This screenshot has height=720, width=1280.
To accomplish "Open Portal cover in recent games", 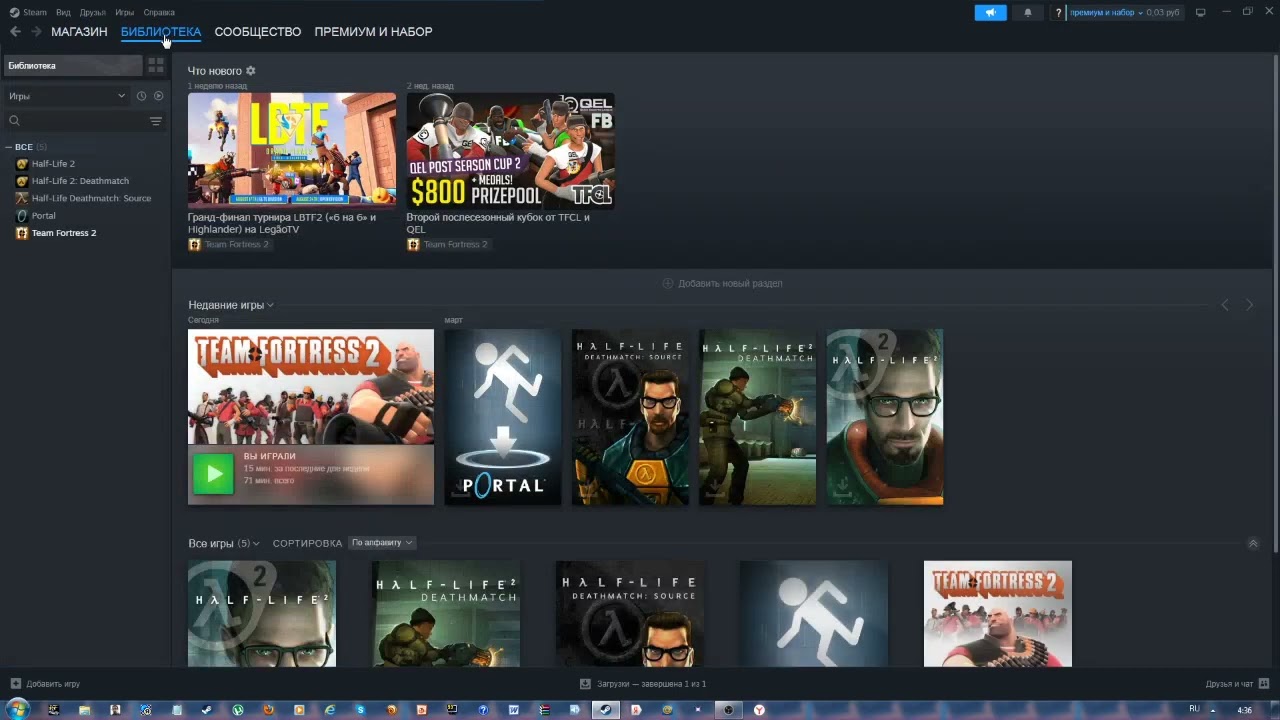I will (503, 417).
